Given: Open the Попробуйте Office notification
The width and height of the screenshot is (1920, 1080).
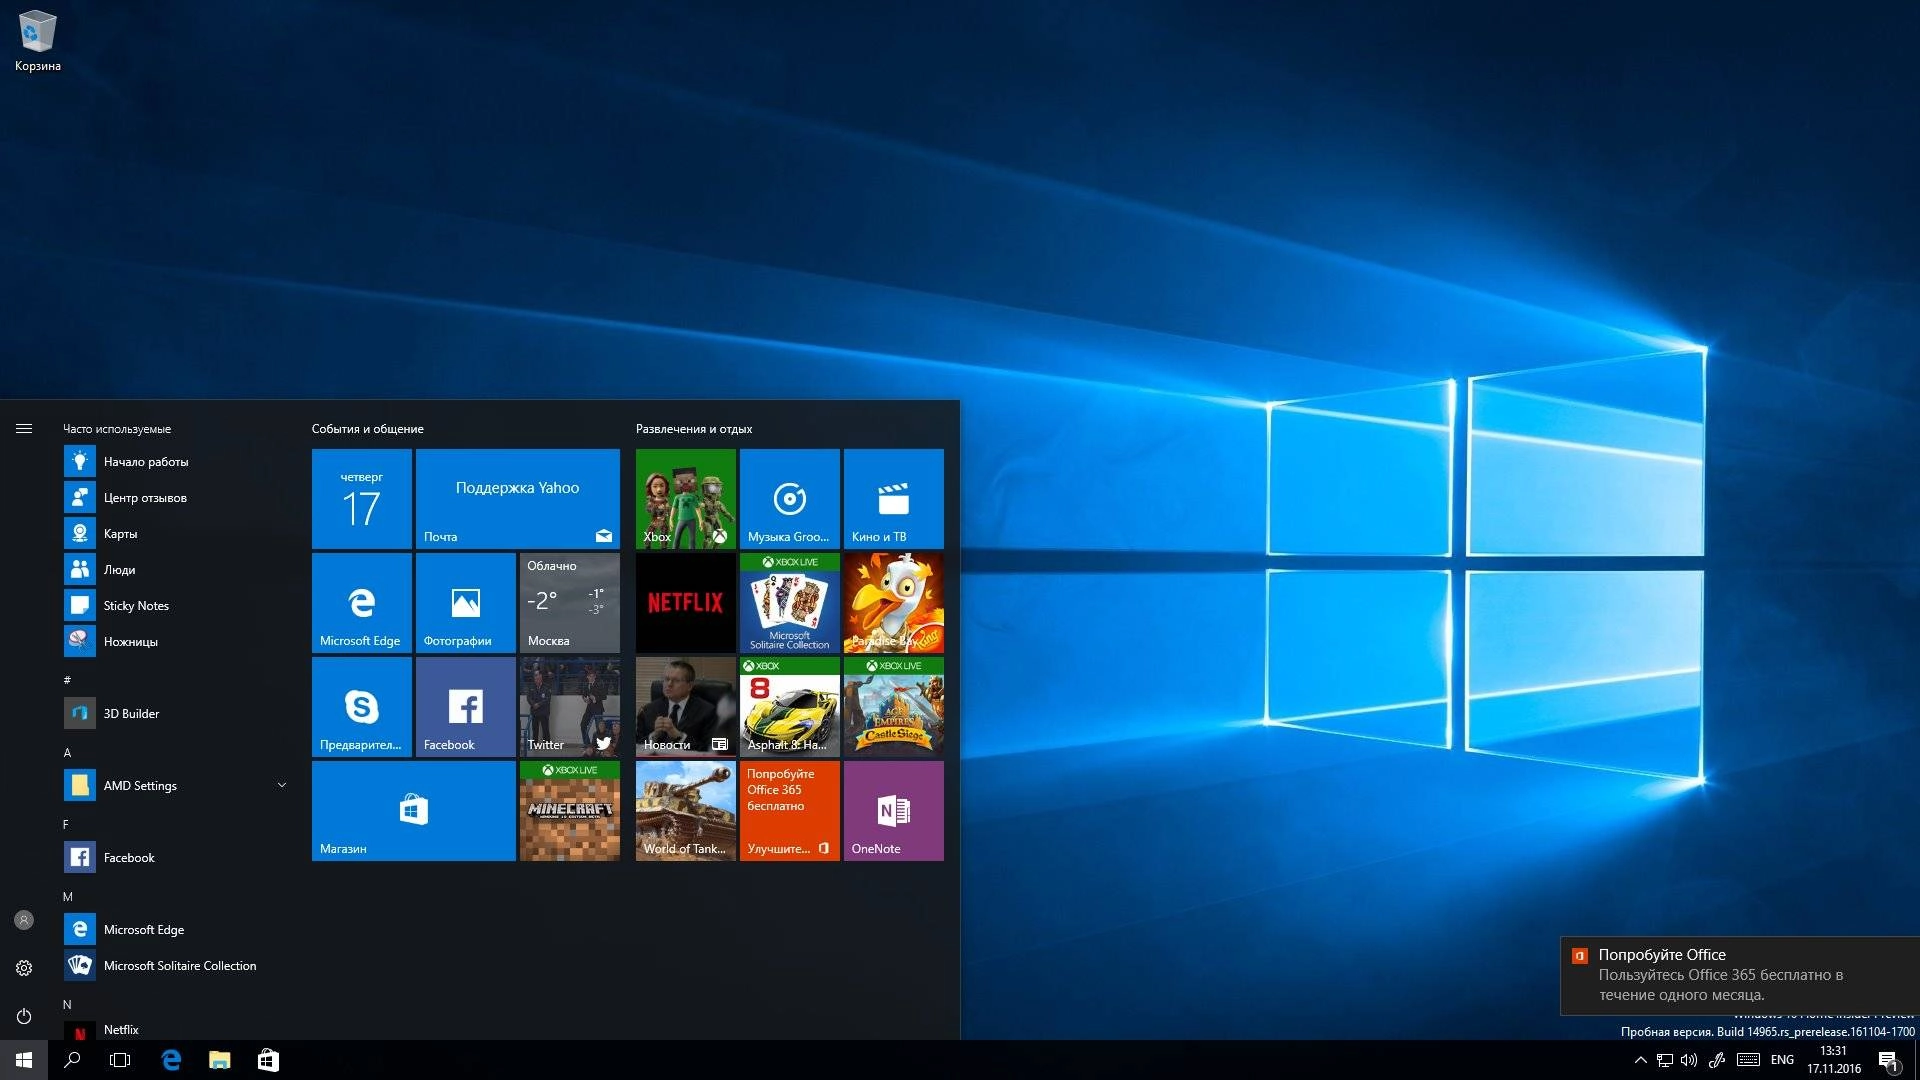Looking at the screenshot, I should (x=1740, y=975).
